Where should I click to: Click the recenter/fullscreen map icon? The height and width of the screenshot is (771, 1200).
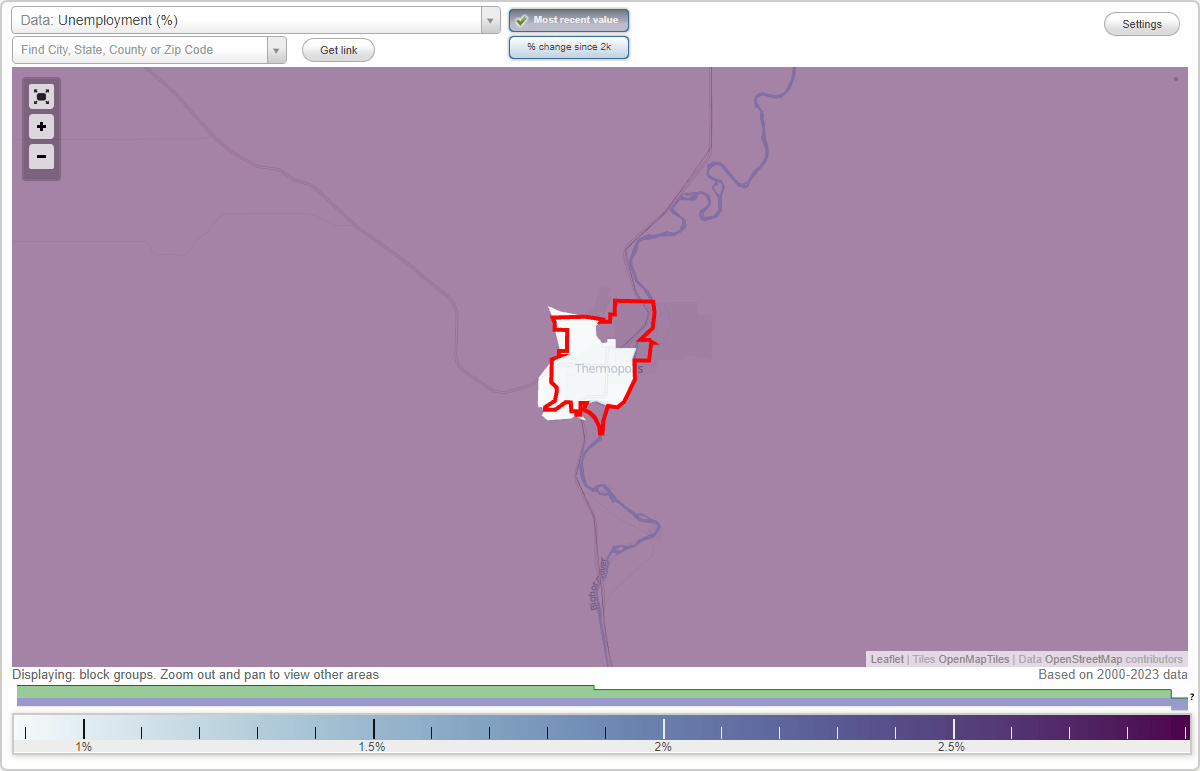tap(41, 96)
